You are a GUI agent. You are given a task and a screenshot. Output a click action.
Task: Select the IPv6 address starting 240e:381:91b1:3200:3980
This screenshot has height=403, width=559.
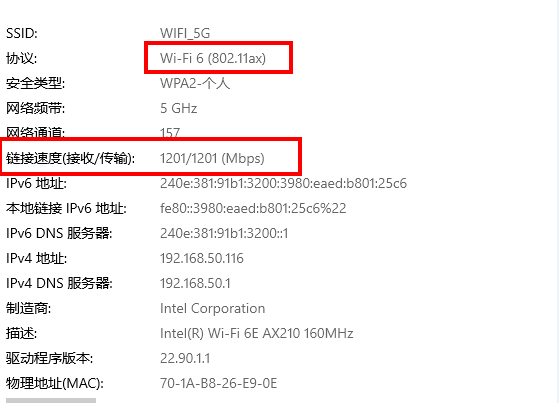[283, 183]
